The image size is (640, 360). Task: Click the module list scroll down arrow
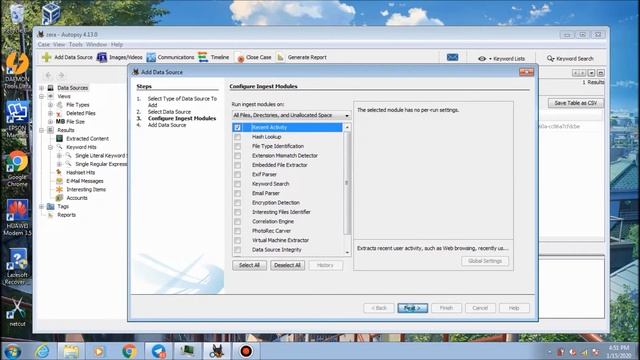347,253
